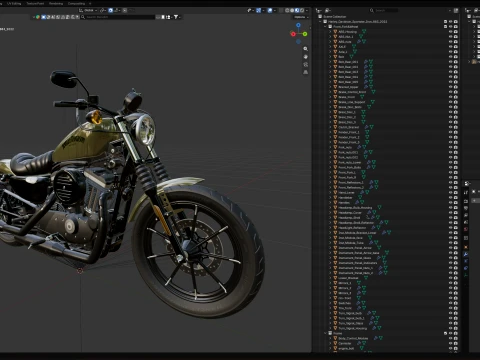
Task: Toggle viewport overlays icon
Action: (270, 10)
